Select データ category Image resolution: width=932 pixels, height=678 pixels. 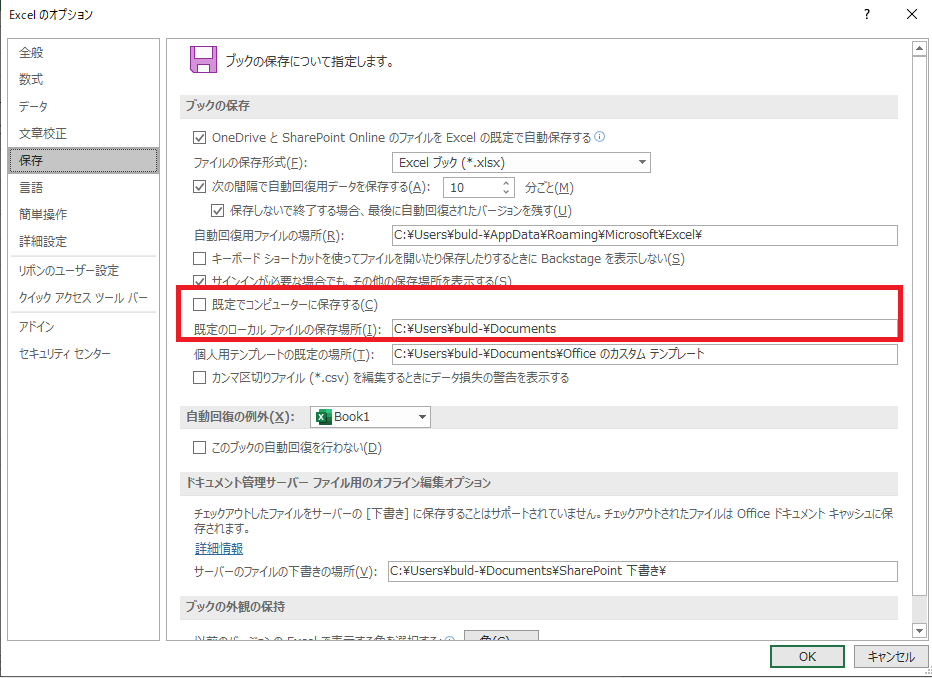pyautogui.click(x=84, y=106)
